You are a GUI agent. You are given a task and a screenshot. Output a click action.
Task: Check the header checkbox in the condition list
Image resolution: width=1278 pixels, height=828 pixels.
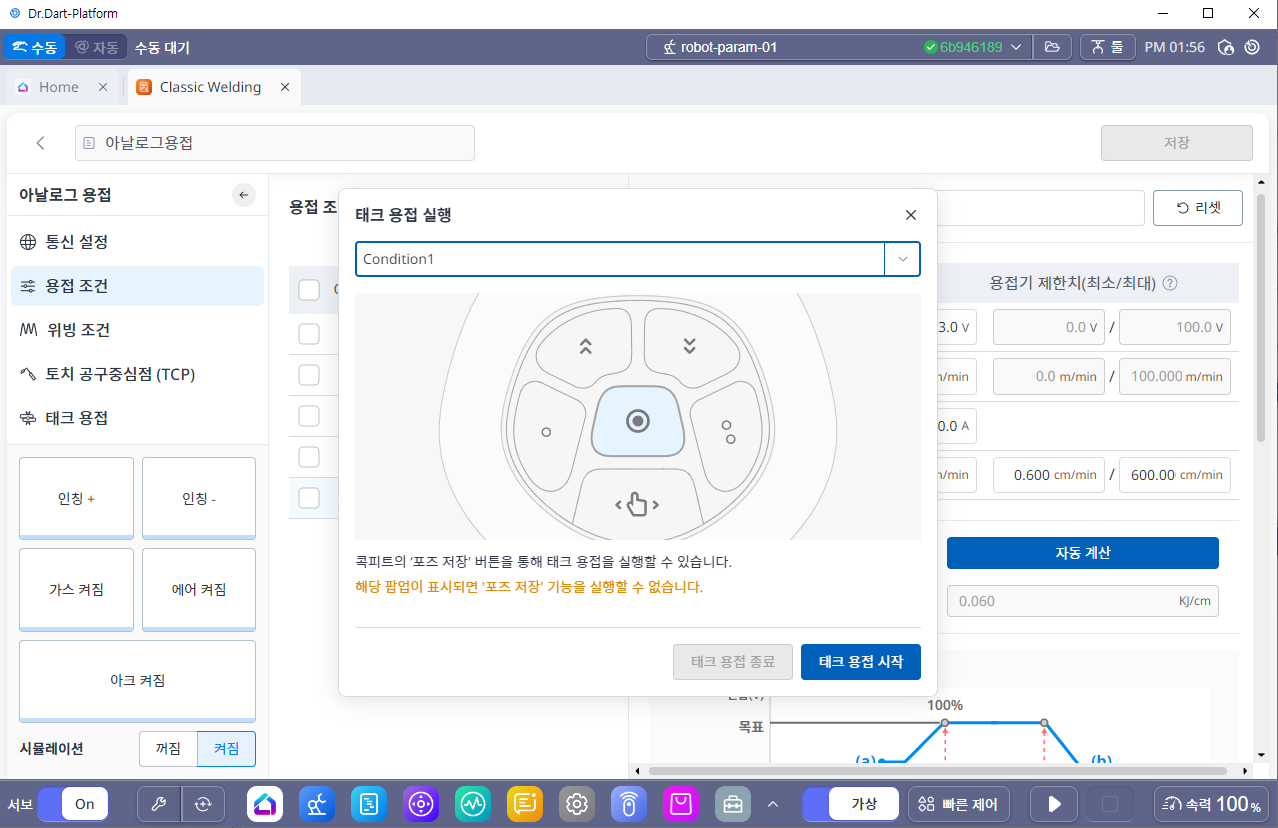tap(309, 290)
